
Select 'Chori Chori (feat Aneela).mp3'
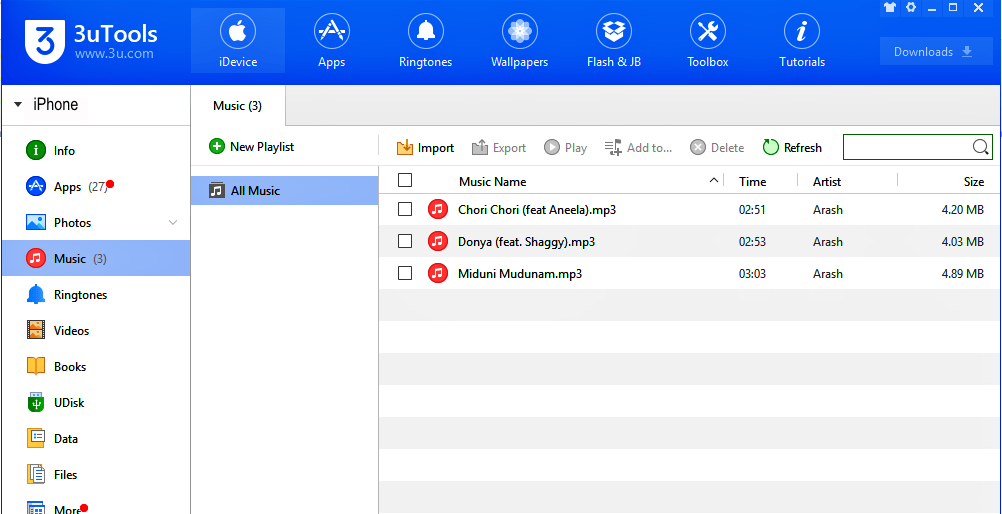click(537, 210)
